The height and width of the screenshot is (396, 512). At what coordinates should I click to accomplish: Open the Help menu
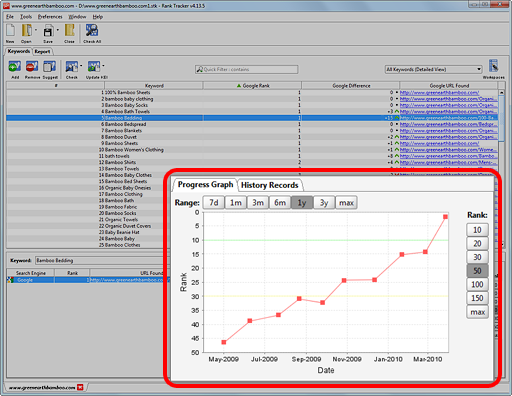click(x=98, y=17)
